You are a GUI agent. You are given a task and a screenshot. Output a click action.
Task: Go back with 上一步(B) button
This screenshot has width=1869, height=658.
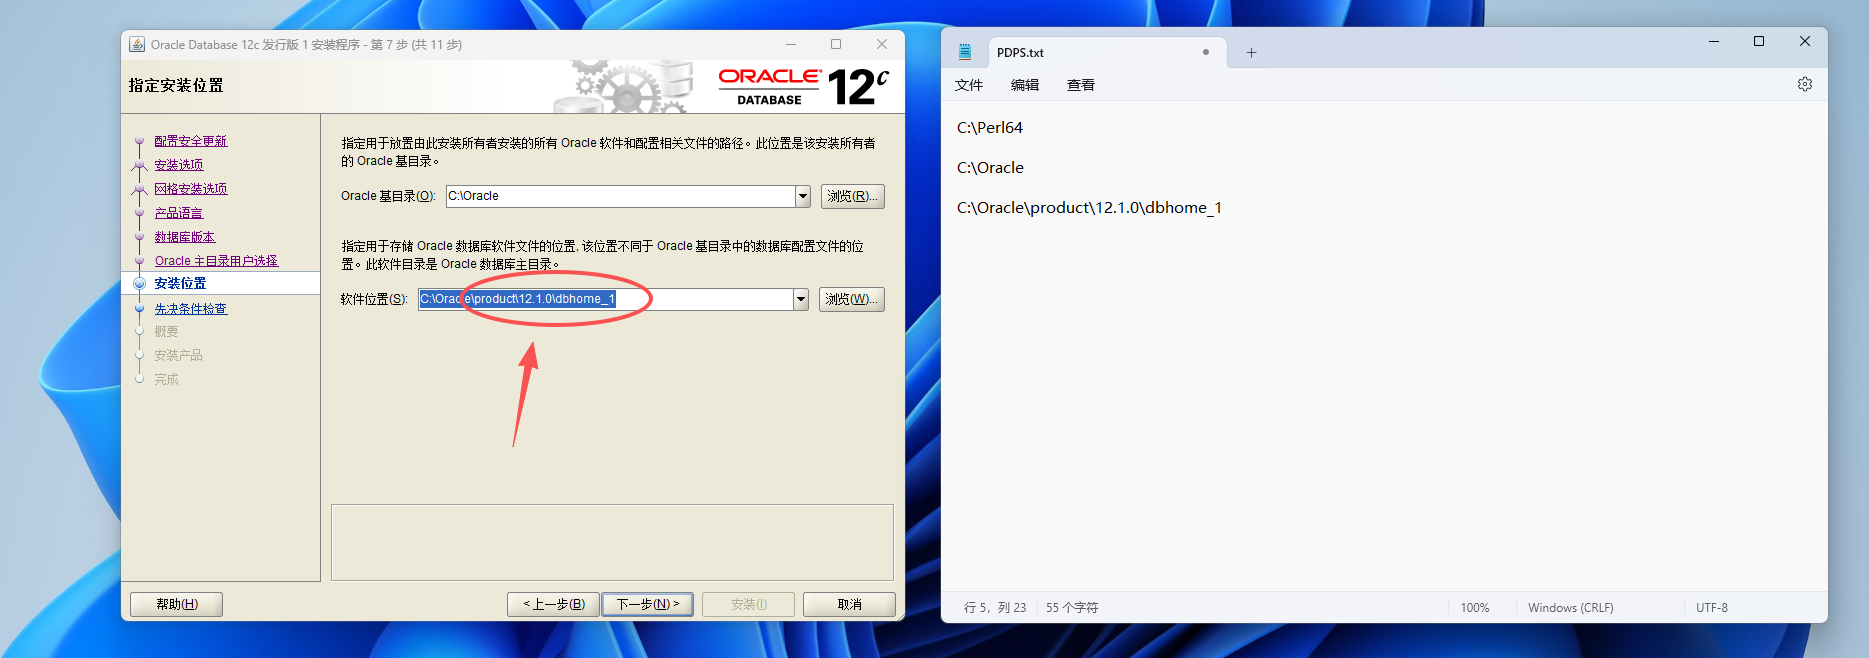tap(553, 604)
